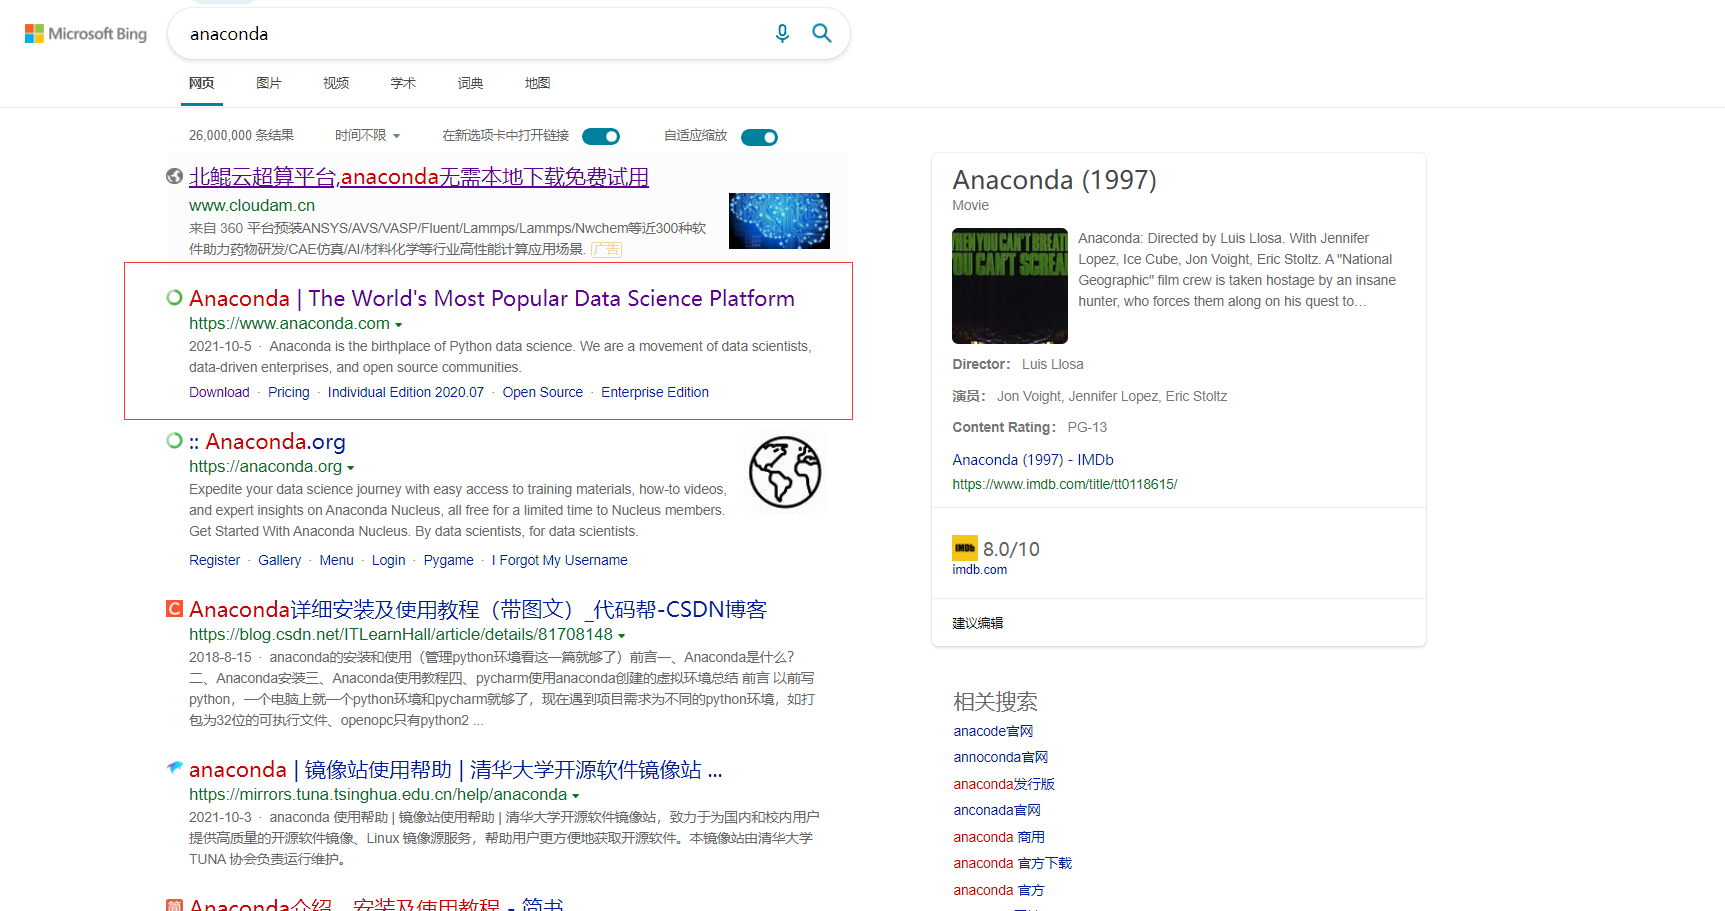1725x911 pixels.
Task: Open related search anconada官网
Action: [997, 810]
